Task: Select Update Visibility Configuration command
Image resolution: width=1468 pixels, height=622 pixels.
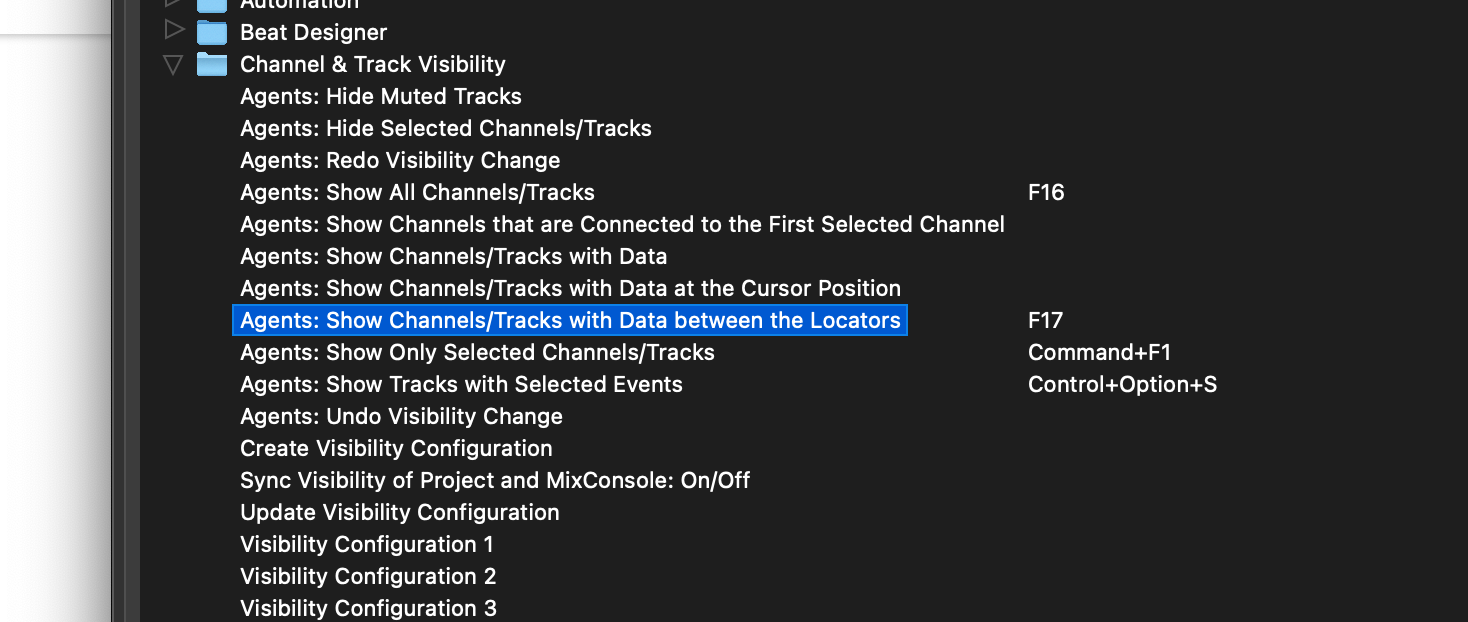Action: click(399, 512)
